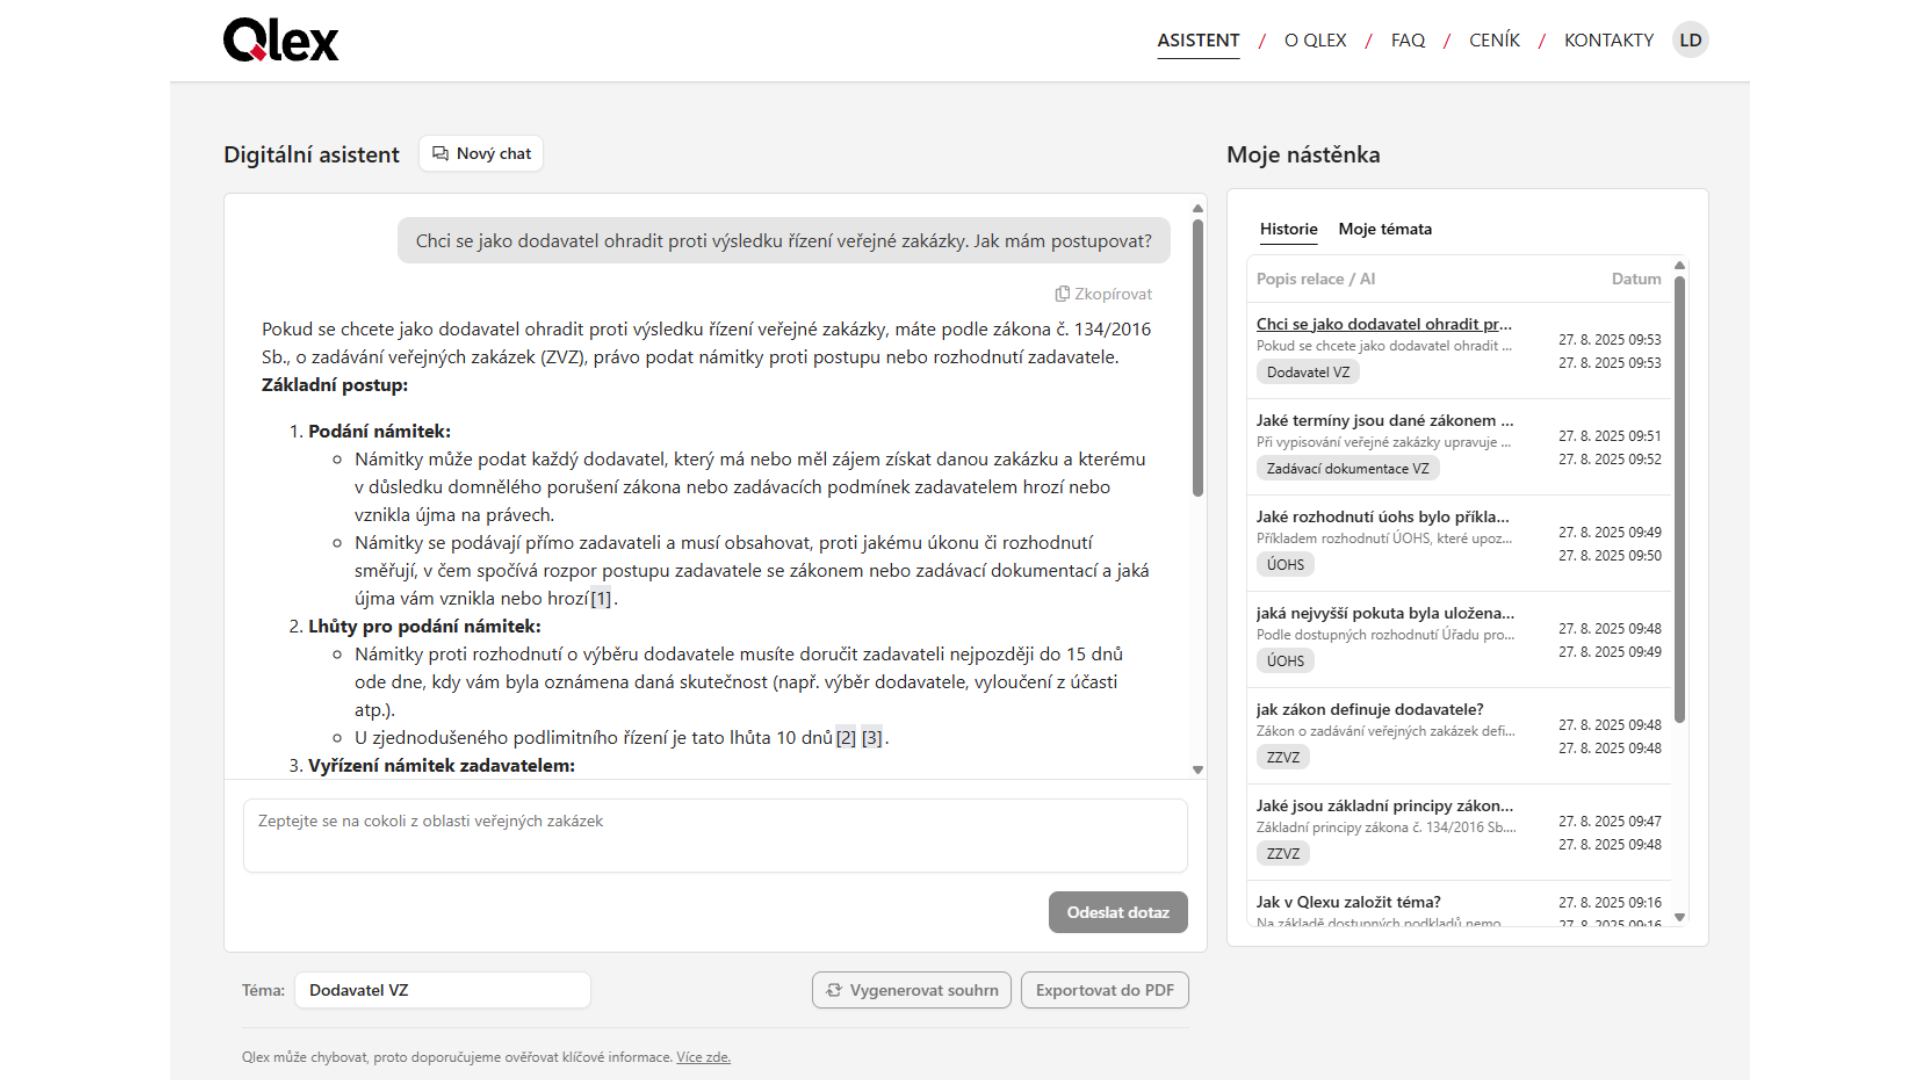
Task: Click snippet 'Zákon o zadávání veřejných zakázek defi...'
Action: [x=1386, y=731]
